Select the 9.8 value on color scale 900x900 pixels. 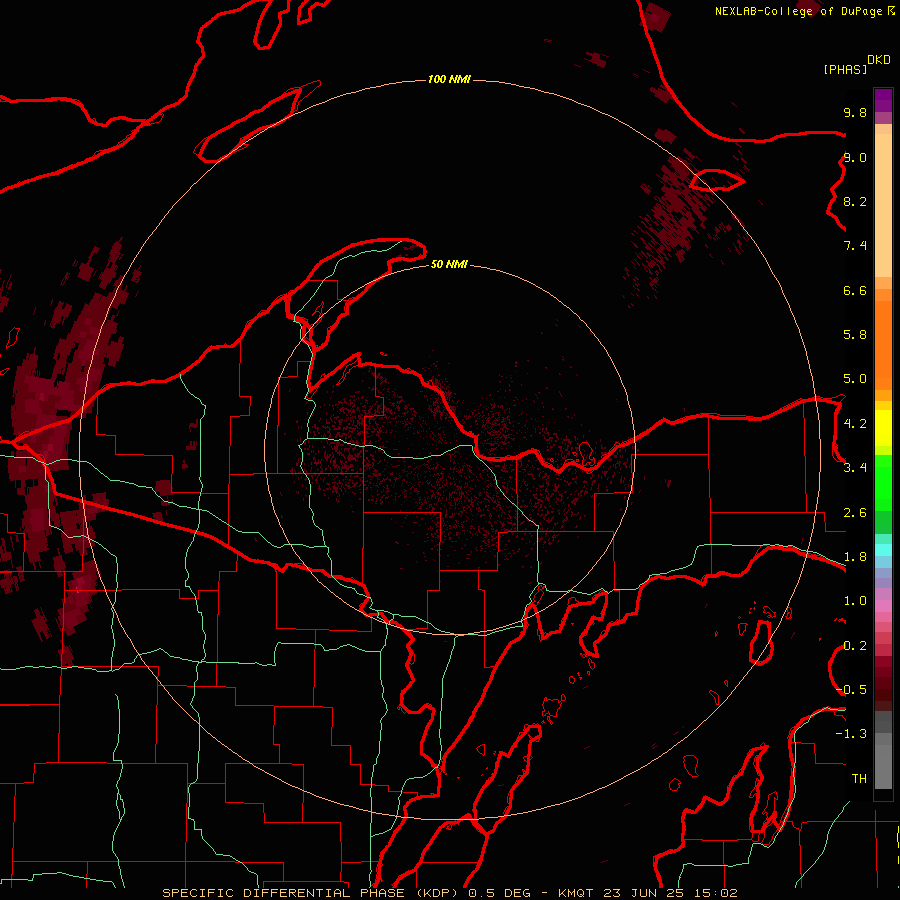[855, 112]
